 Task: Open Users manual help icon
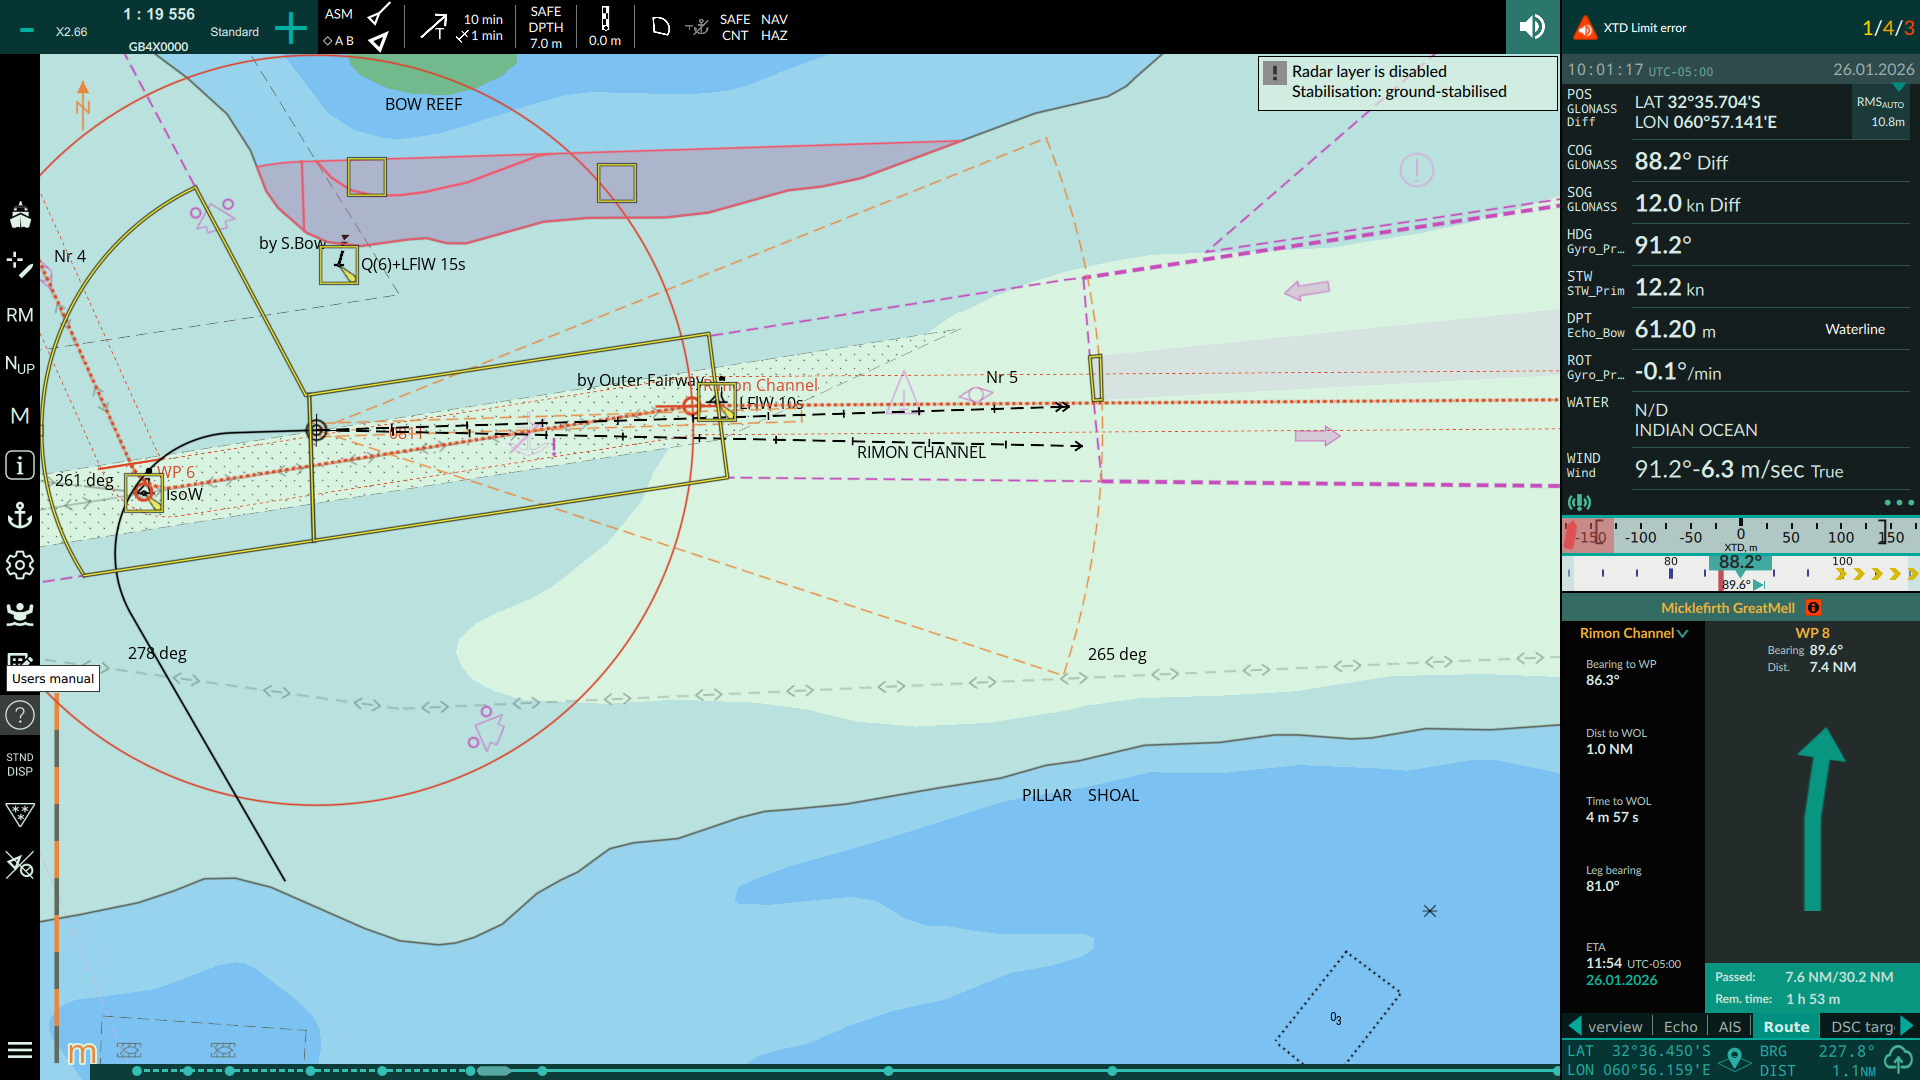click(x=20, y=715)
